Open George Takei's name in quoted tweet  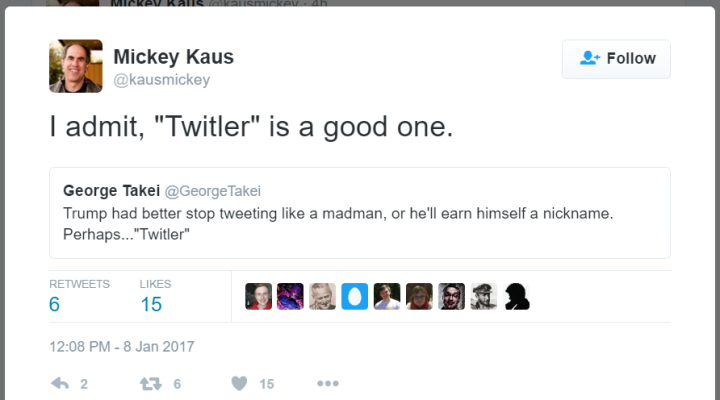[x=110, y=191]
